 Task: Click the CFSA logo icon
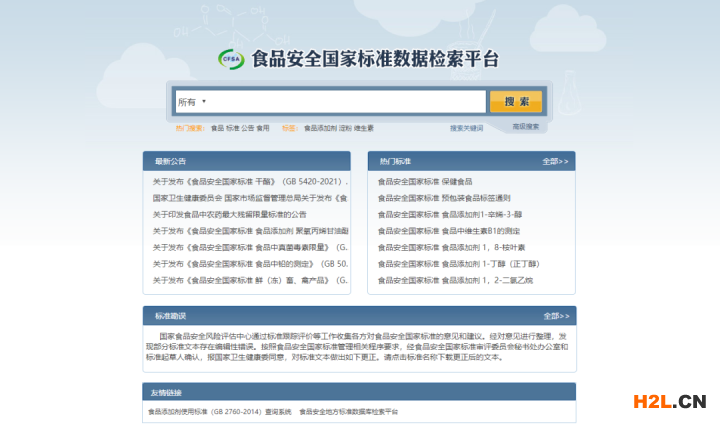[231, 59]
